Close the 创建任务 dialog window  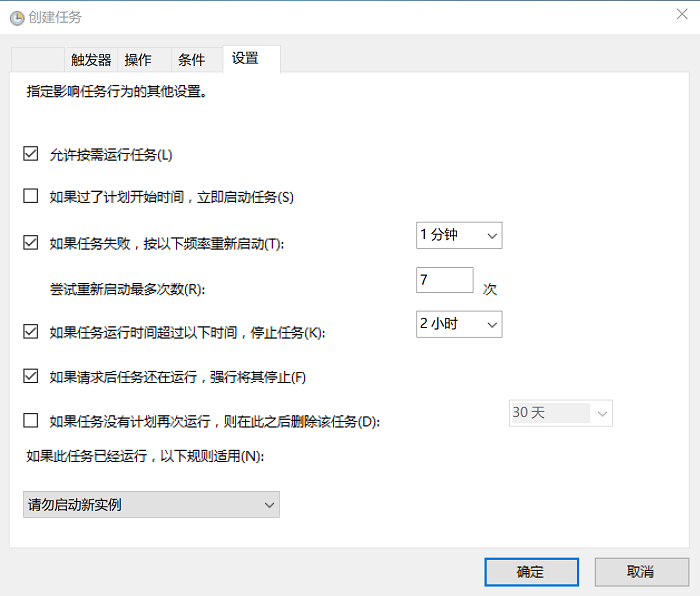click(x=680, y=15)
